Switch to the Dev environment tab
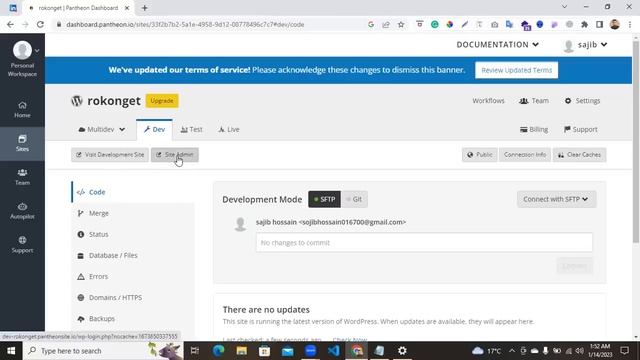The width and height of the screenshot is (640, 360). (154, 129)
